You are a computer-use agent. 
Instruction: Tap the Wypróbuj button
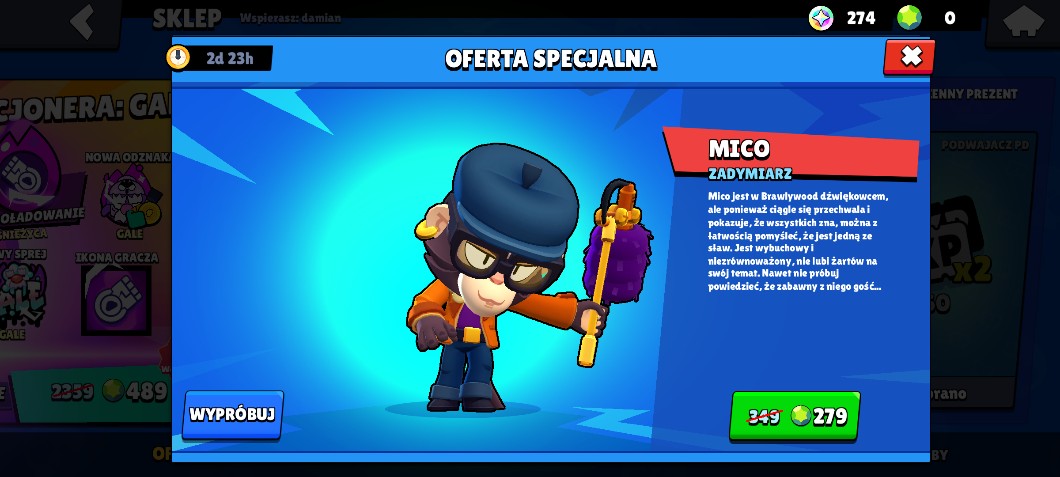[233, 414]
